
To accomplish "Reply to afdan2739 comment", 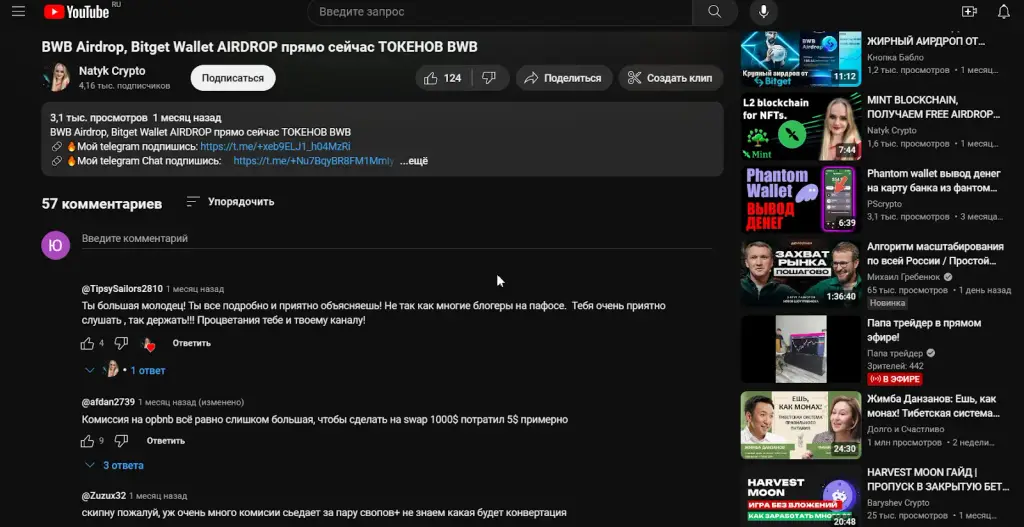I will 165,441.
